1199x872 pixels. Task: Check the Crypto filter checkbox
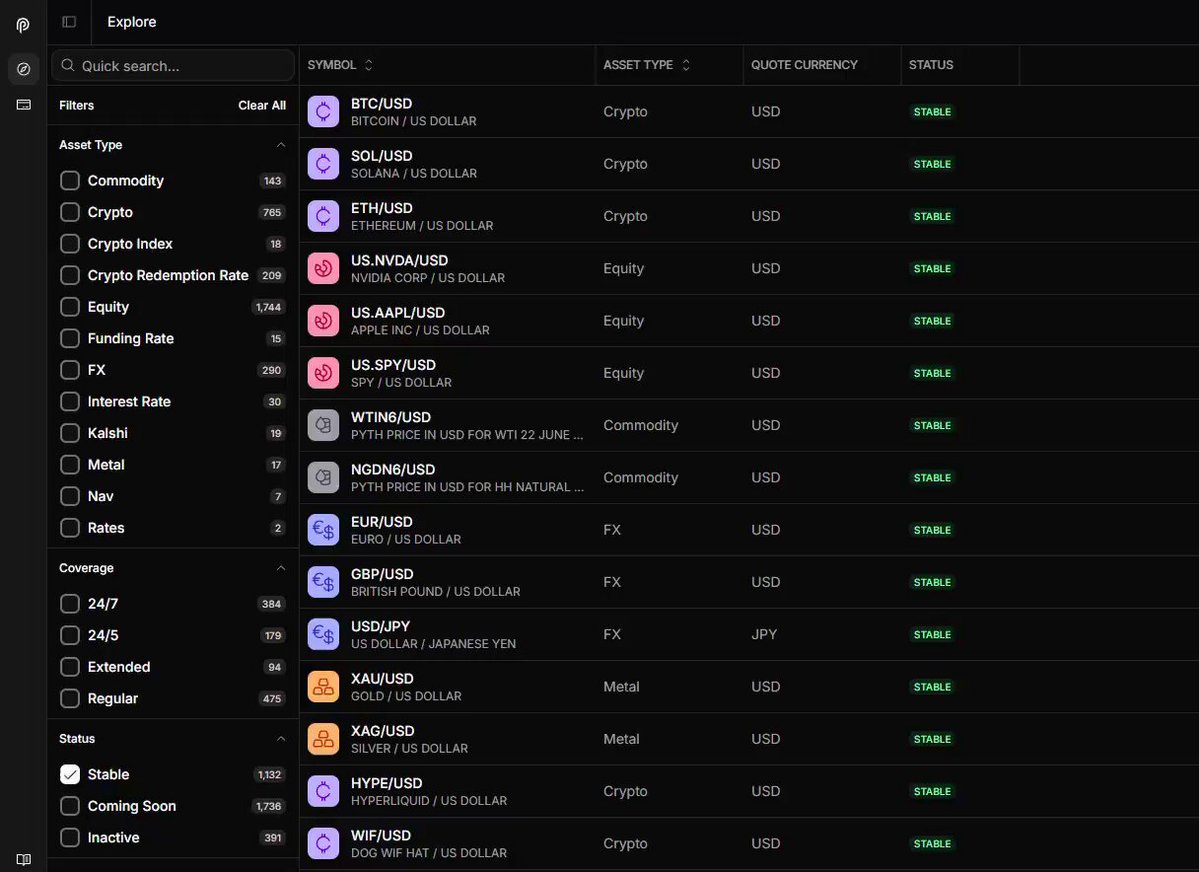point(70,212)
